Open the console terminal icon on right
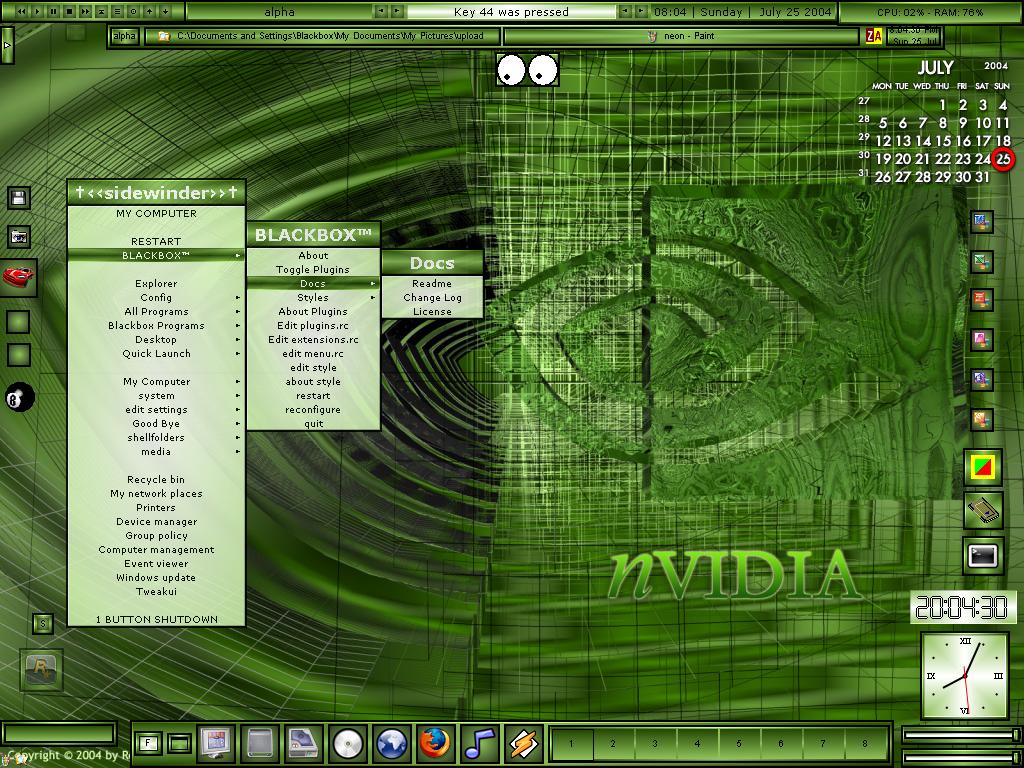The height and width of the screenshot is (768, 1024). [x=983, y=556]
